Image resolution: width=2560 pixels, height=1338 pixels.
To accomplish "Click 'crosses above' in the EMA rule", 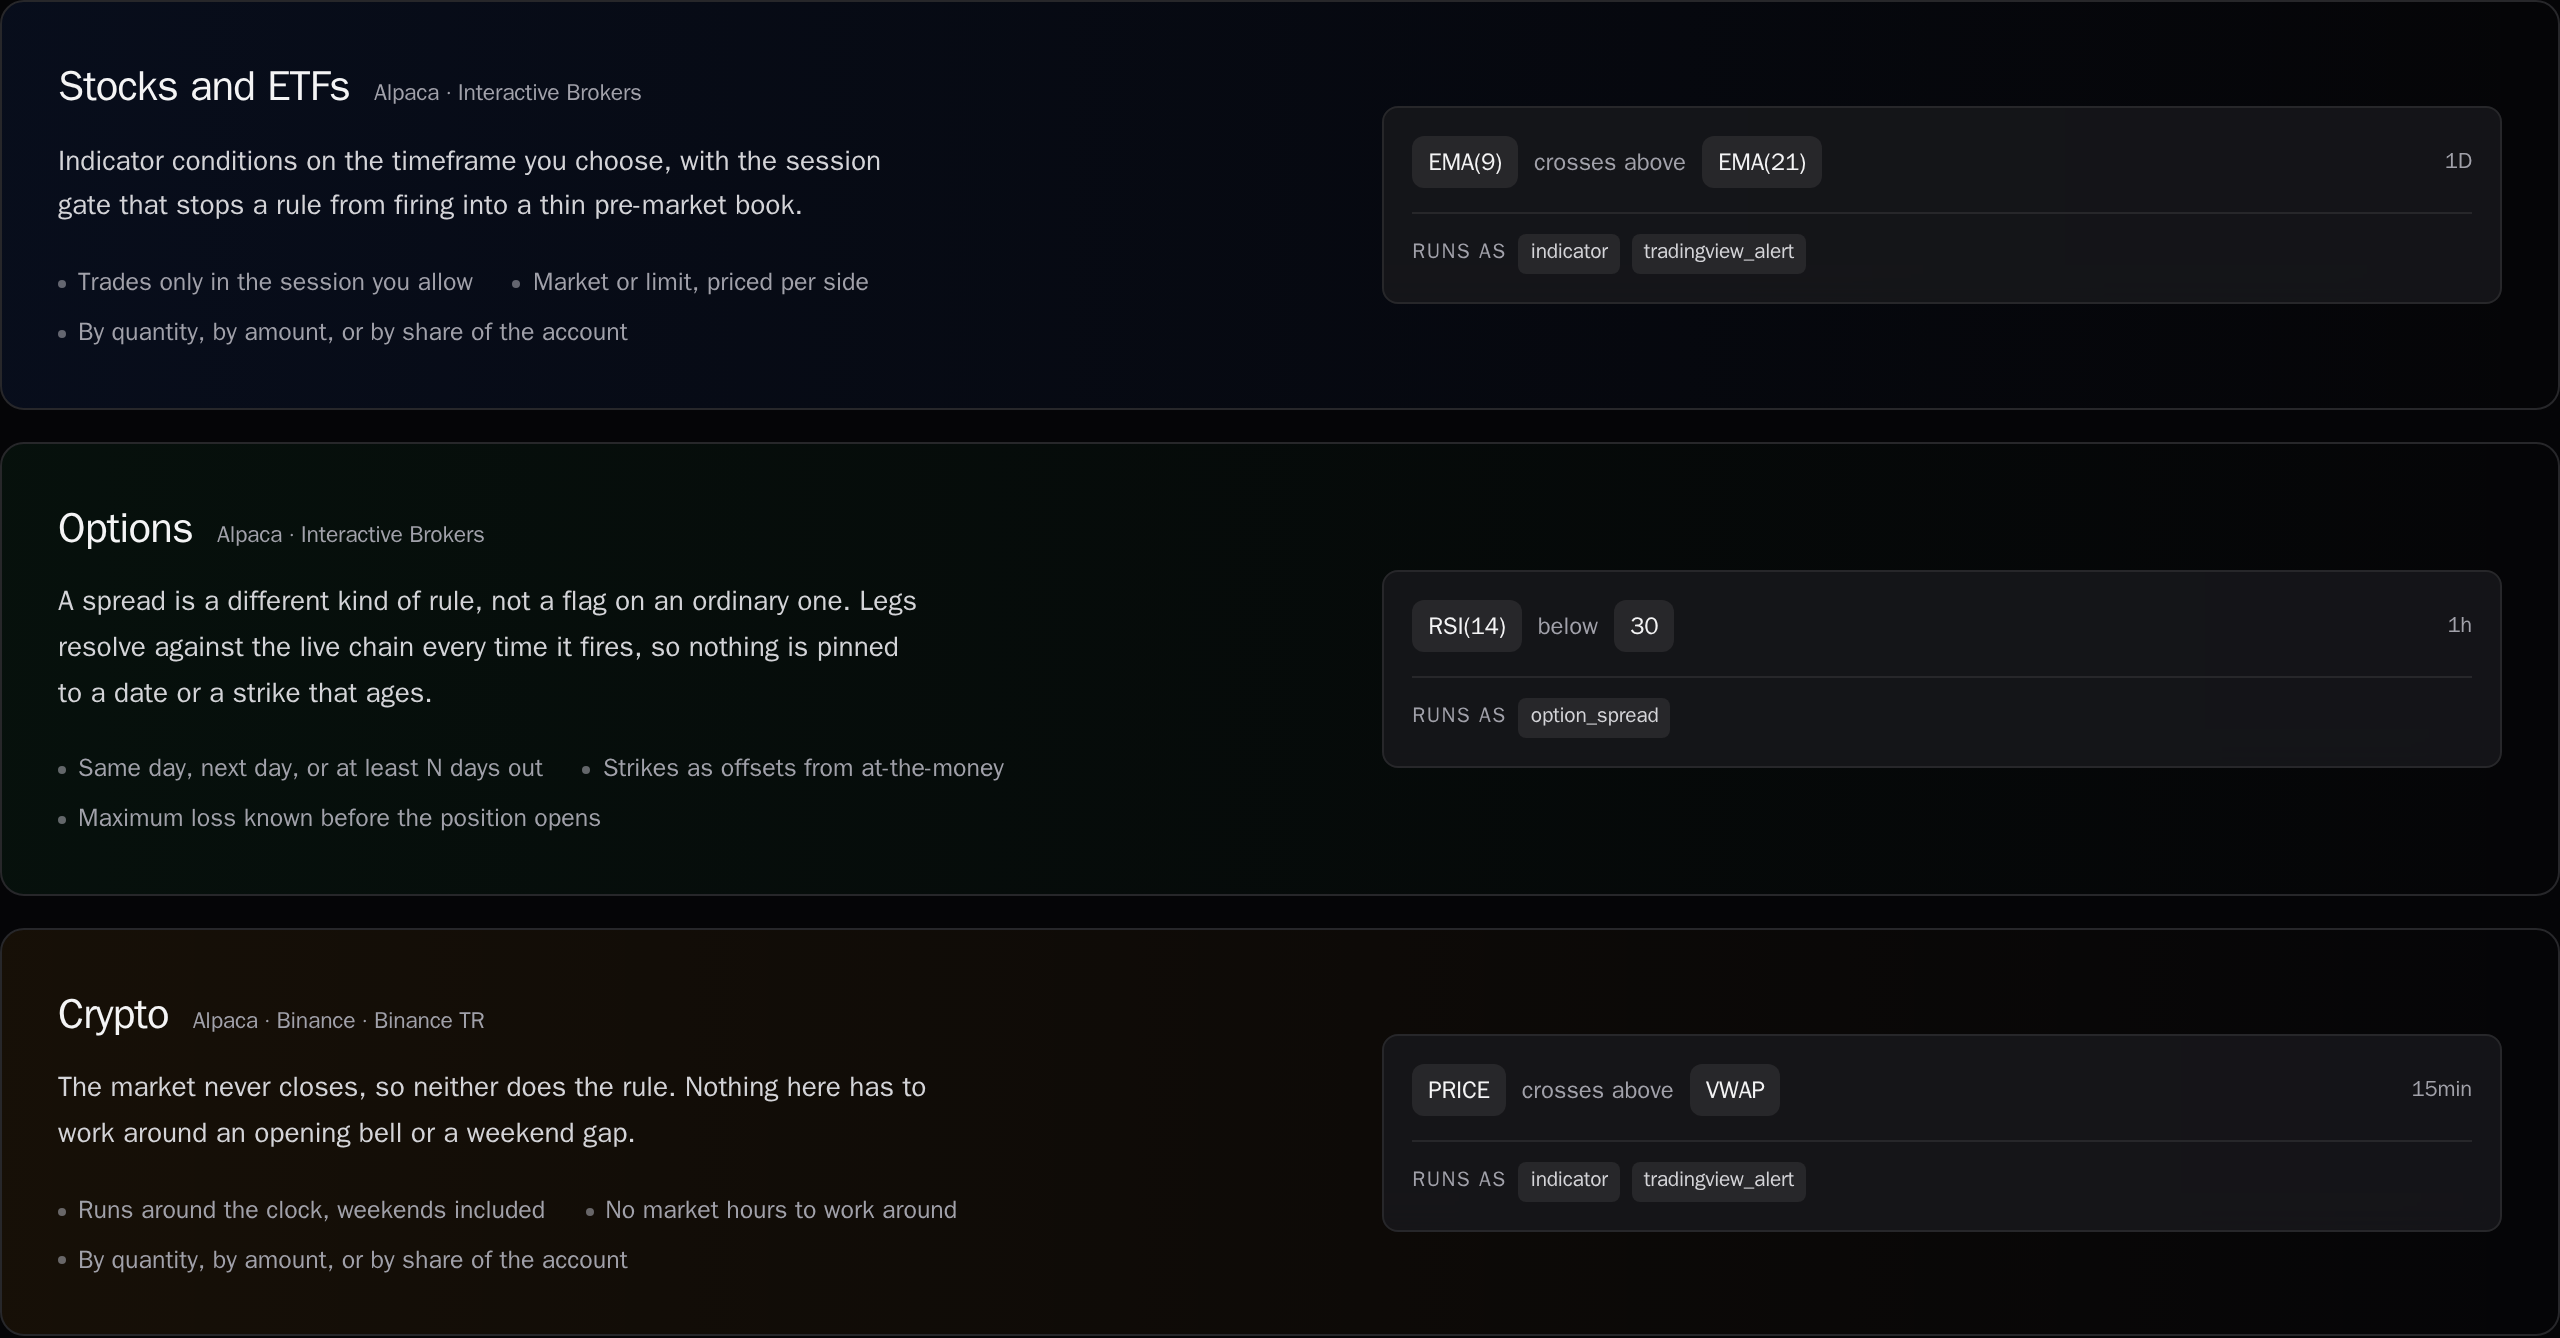I will [1610, 162].
